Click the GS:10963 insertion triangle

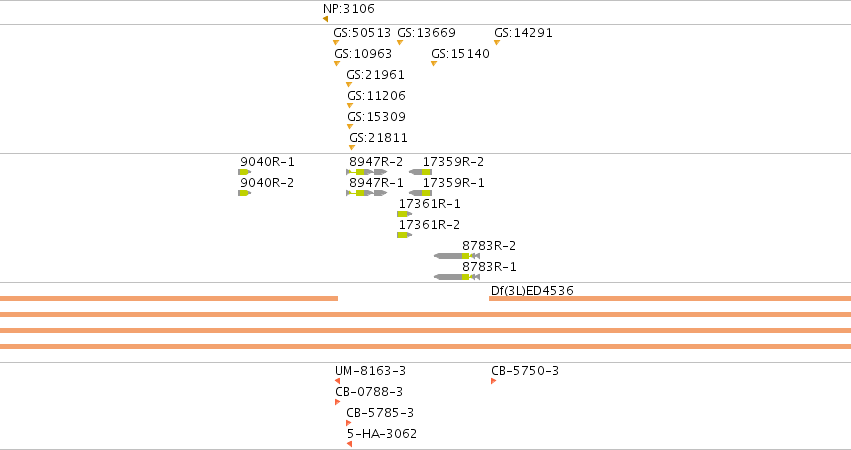337,64
